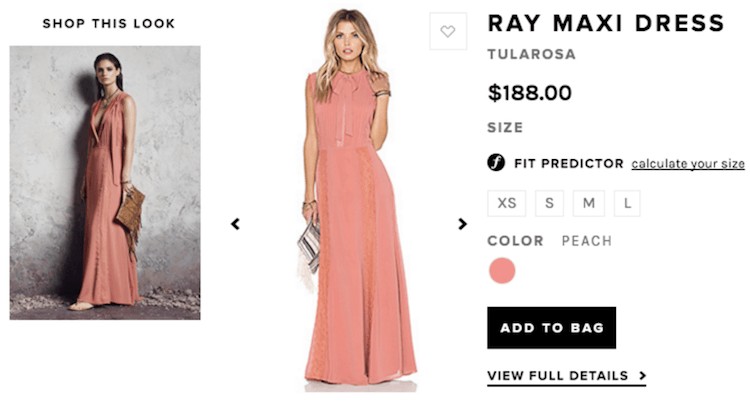The image size is (750, 412).
Task: Add dress to wishlist with heart icon
Action: [x=447, y=32]
